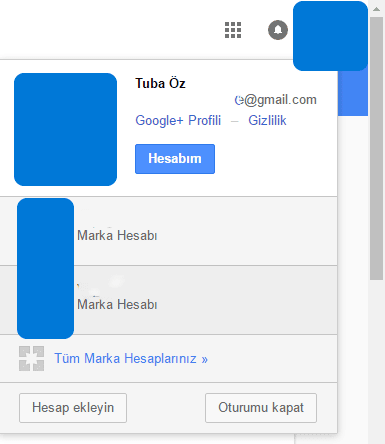Click the vertical scrollbar thumb
This screenshot has width=385, height=444.
pos(377,148)
